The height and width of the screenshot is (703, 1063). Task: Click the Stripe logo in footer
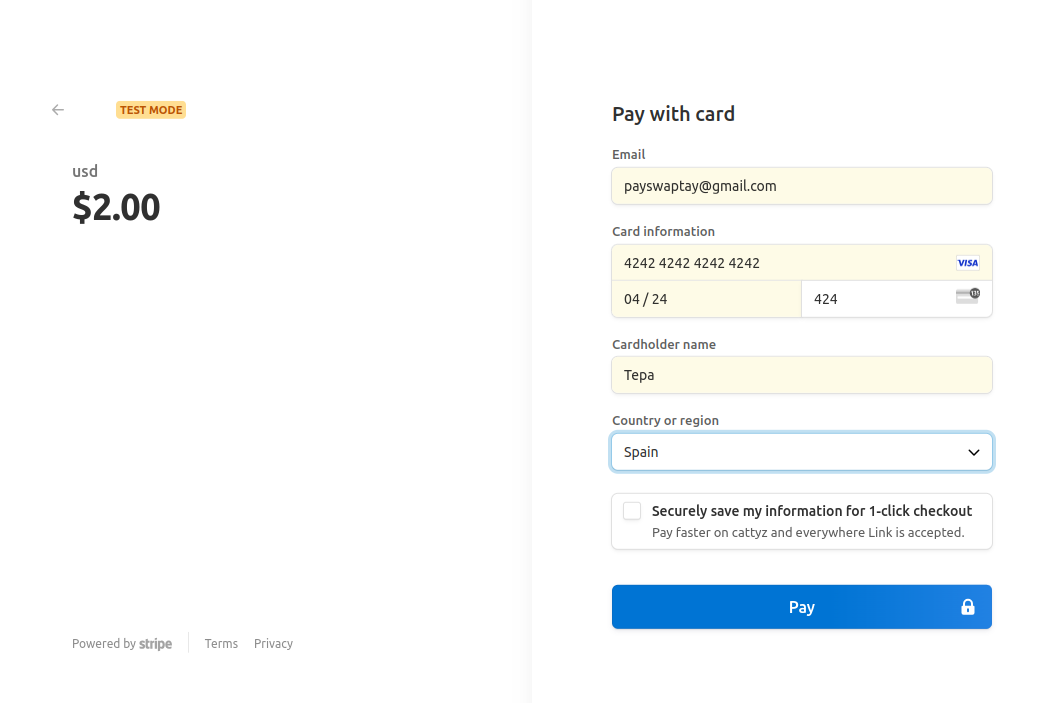tap(155, 644)
